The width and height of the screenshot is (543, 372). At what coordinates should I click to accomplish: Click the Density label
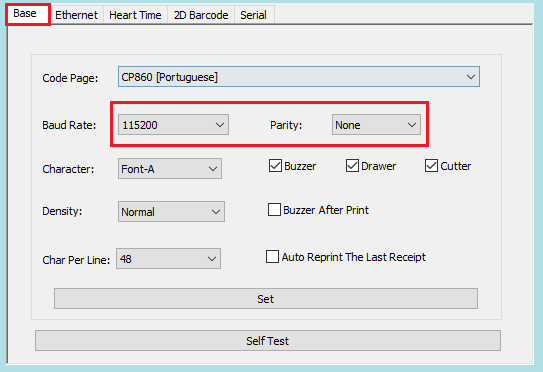pyautogui.click(x=62, y=211)
